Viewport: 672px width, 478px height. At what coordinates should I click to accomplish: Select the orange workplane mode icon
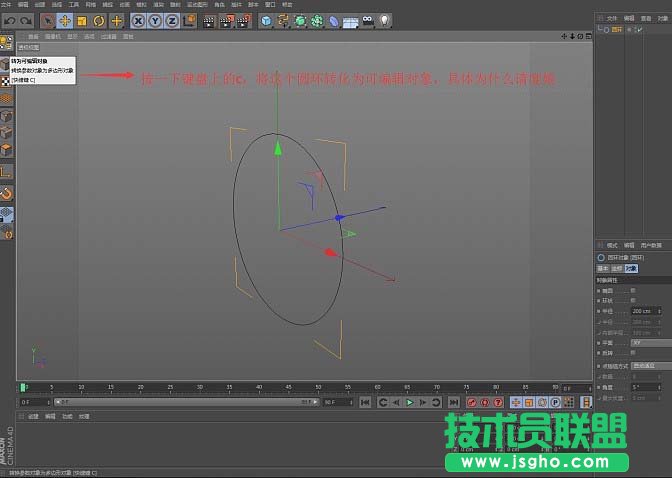(6, 99)
